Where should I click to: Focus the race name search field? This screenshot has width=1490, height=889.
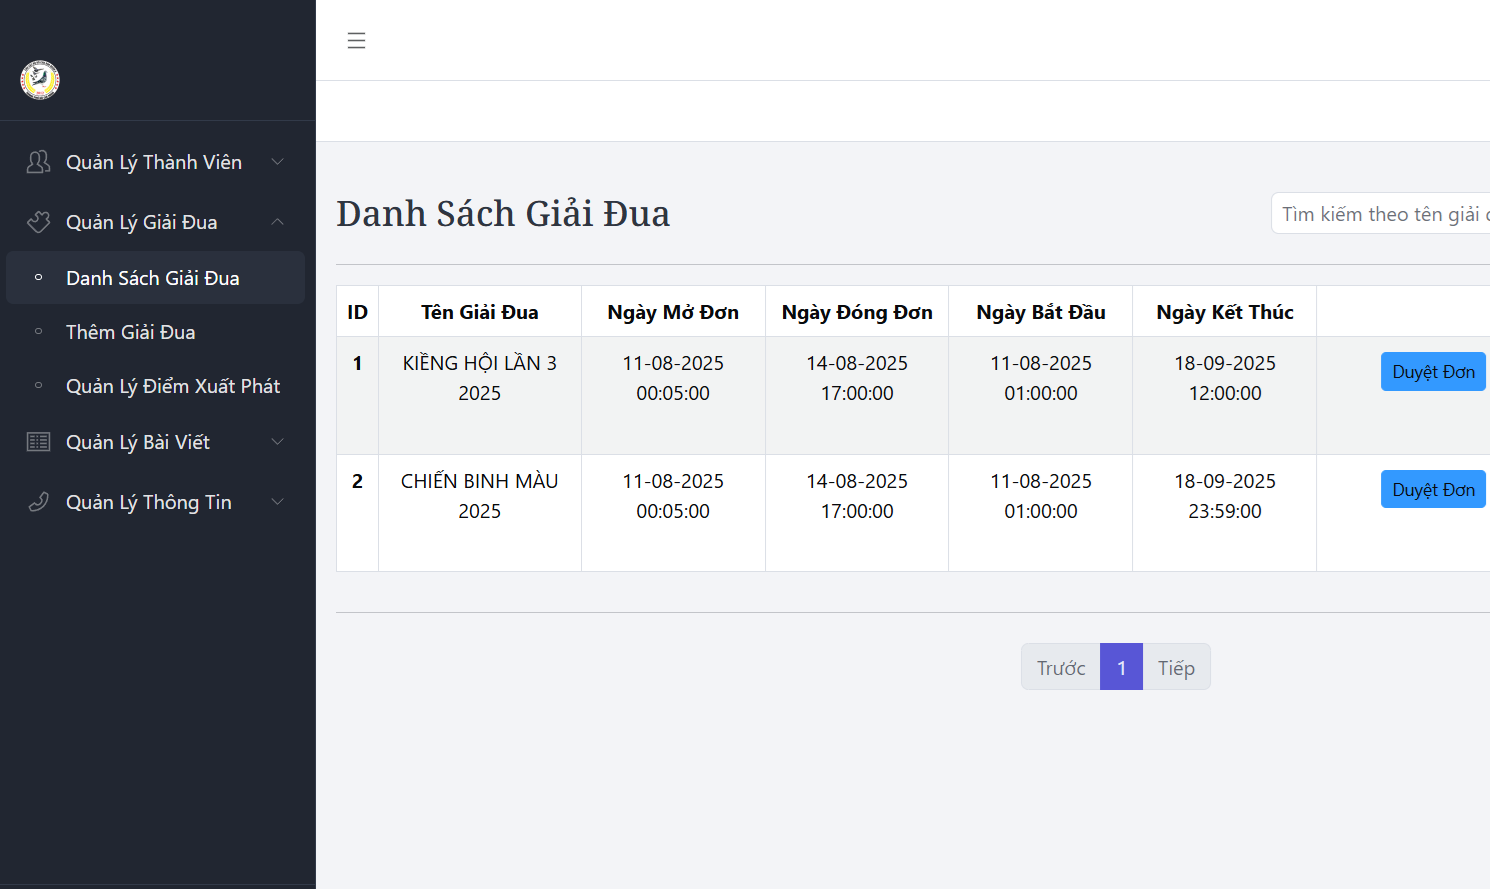click(1380, 214)
